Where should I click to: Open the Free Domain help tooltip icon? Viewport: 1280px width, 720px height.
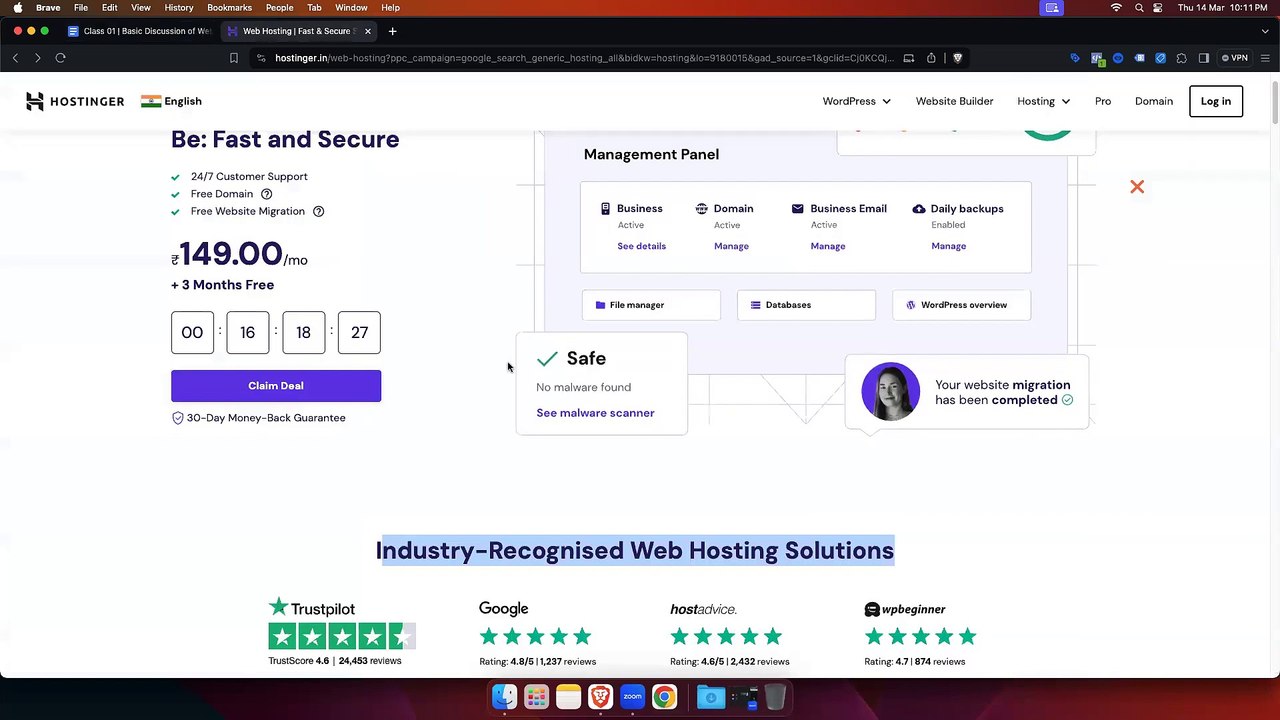[266, 194]
